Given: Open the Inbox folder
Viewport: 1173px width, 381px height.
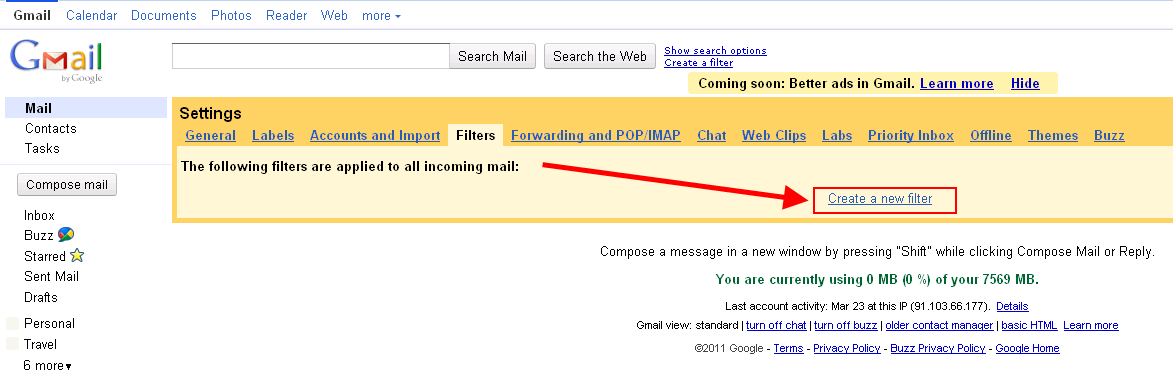Looking at the screenshot, I should click(x=39, y=216).
